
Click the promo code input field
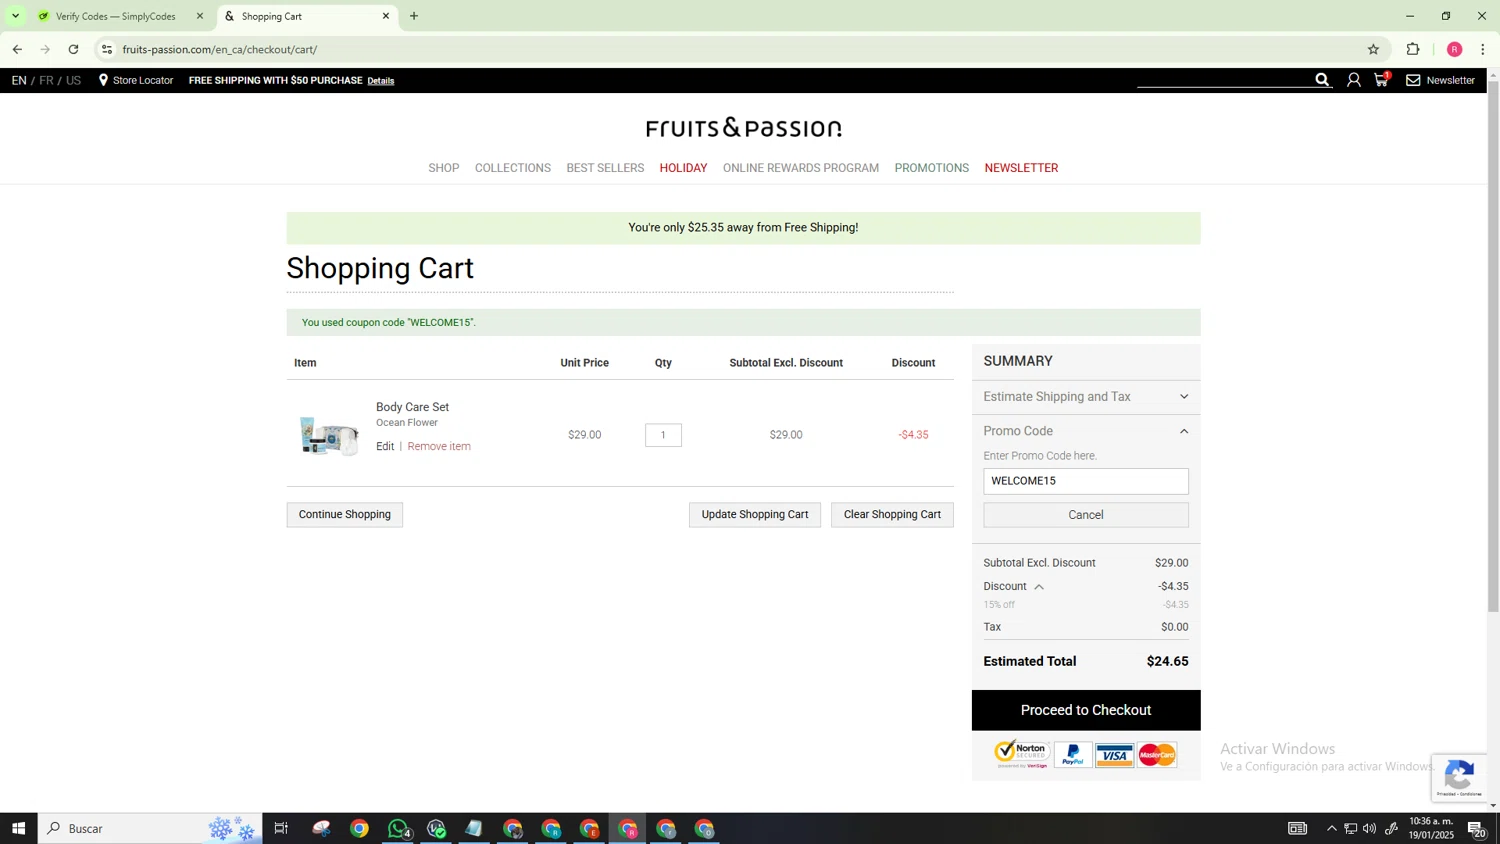click(1086, 481)
